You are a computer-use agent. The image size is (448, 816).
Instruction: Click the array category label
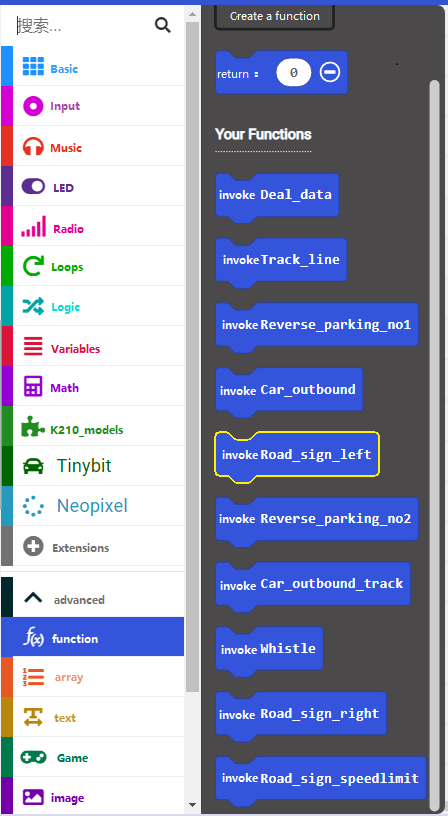(69, 678)
